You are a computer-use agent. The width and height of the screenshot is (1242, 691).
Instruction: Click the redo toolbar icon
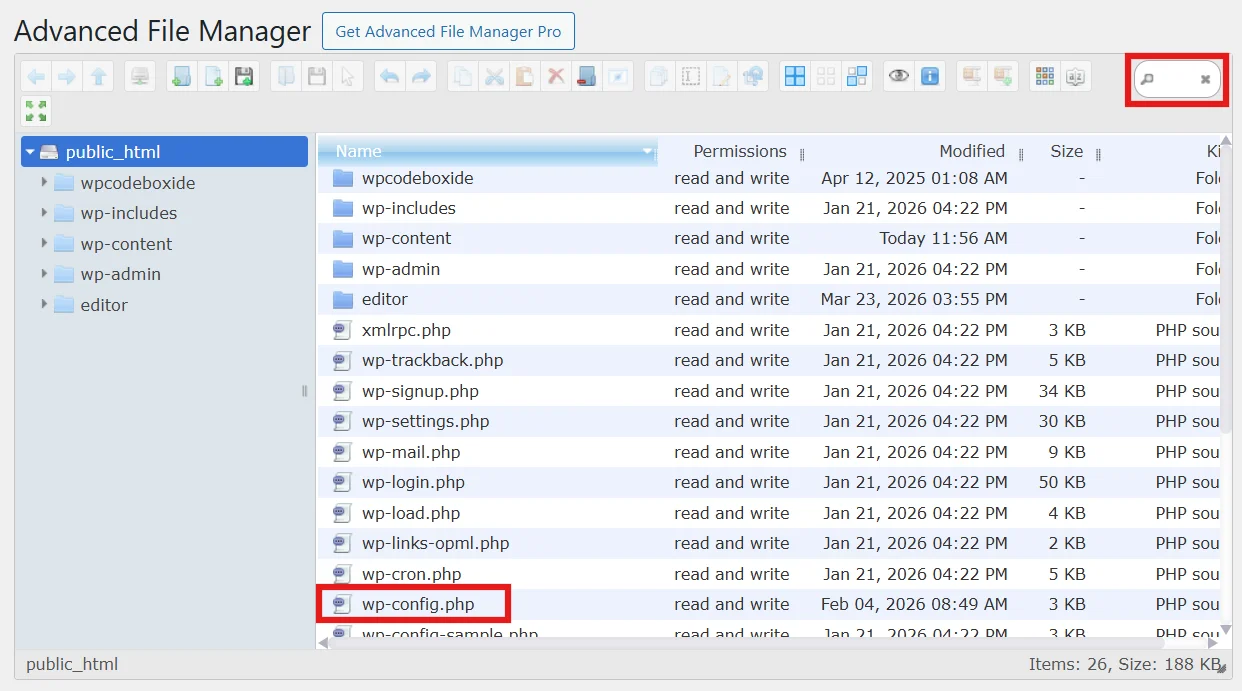[419, 76]
